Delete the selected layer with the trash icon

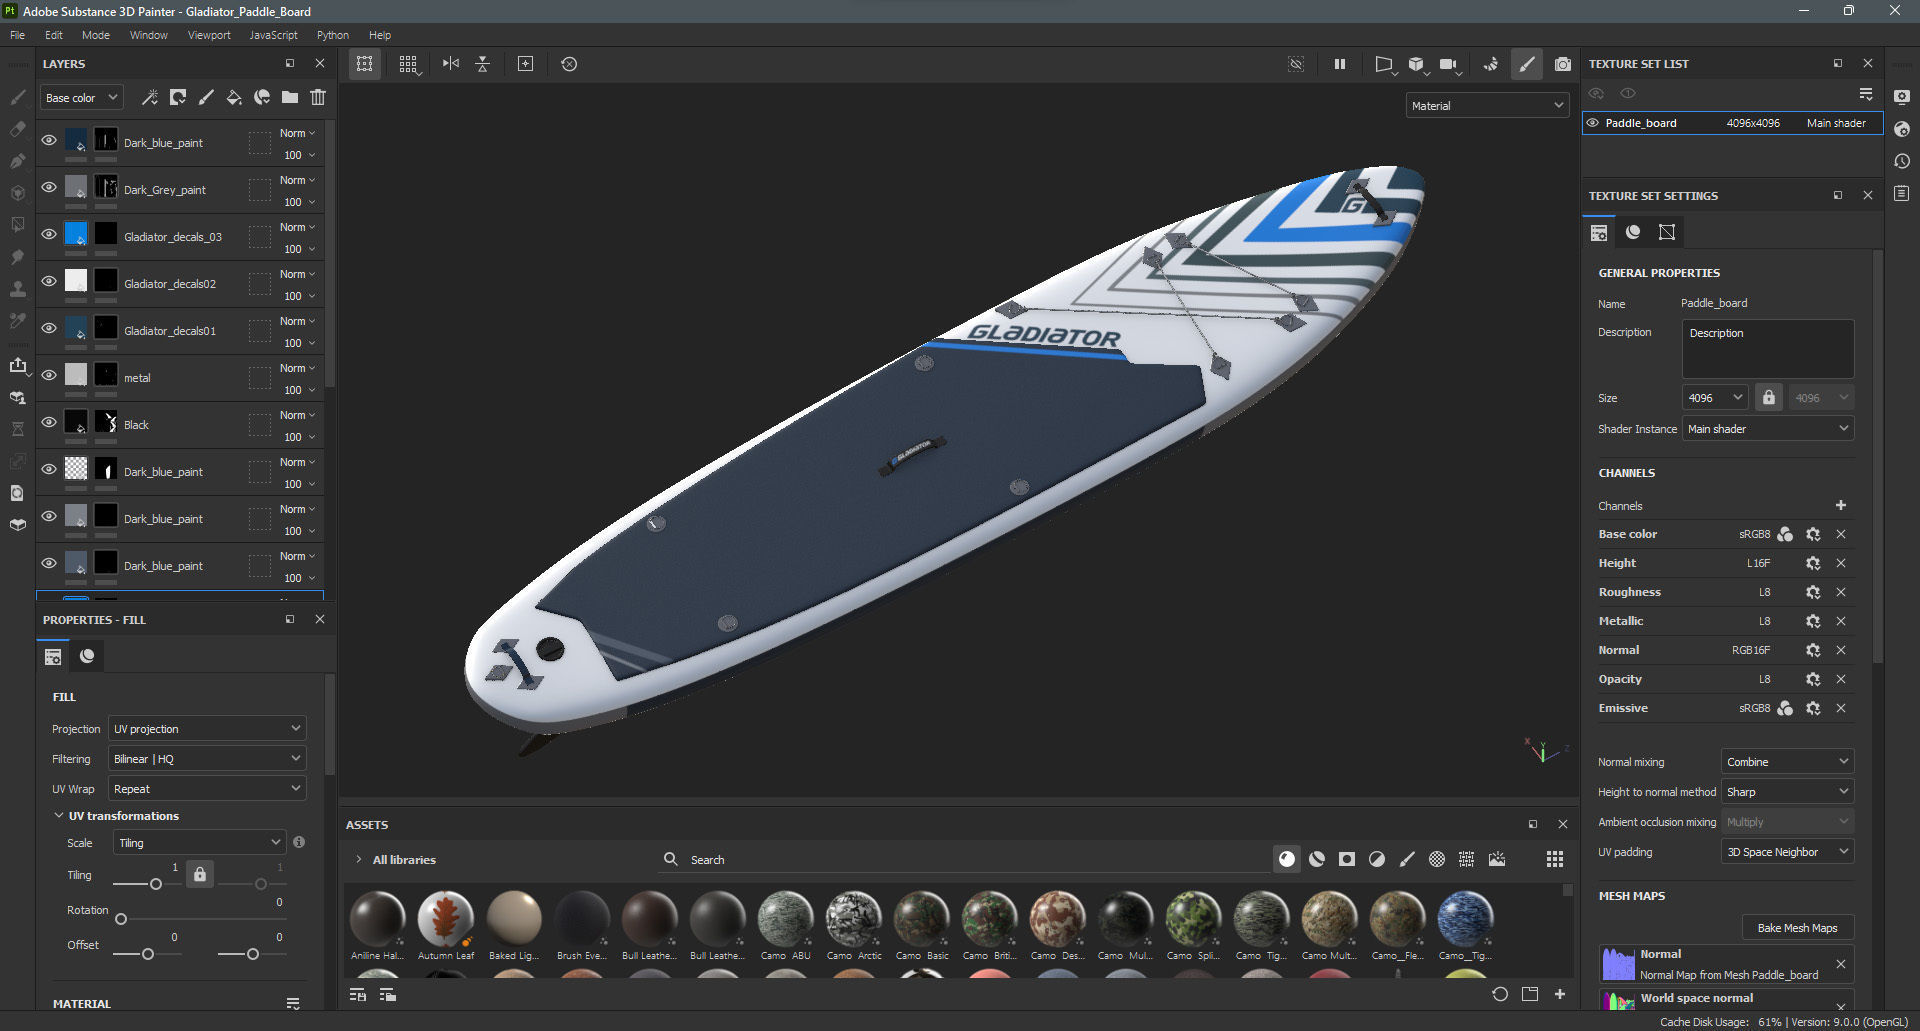click(x=318, y=97)
